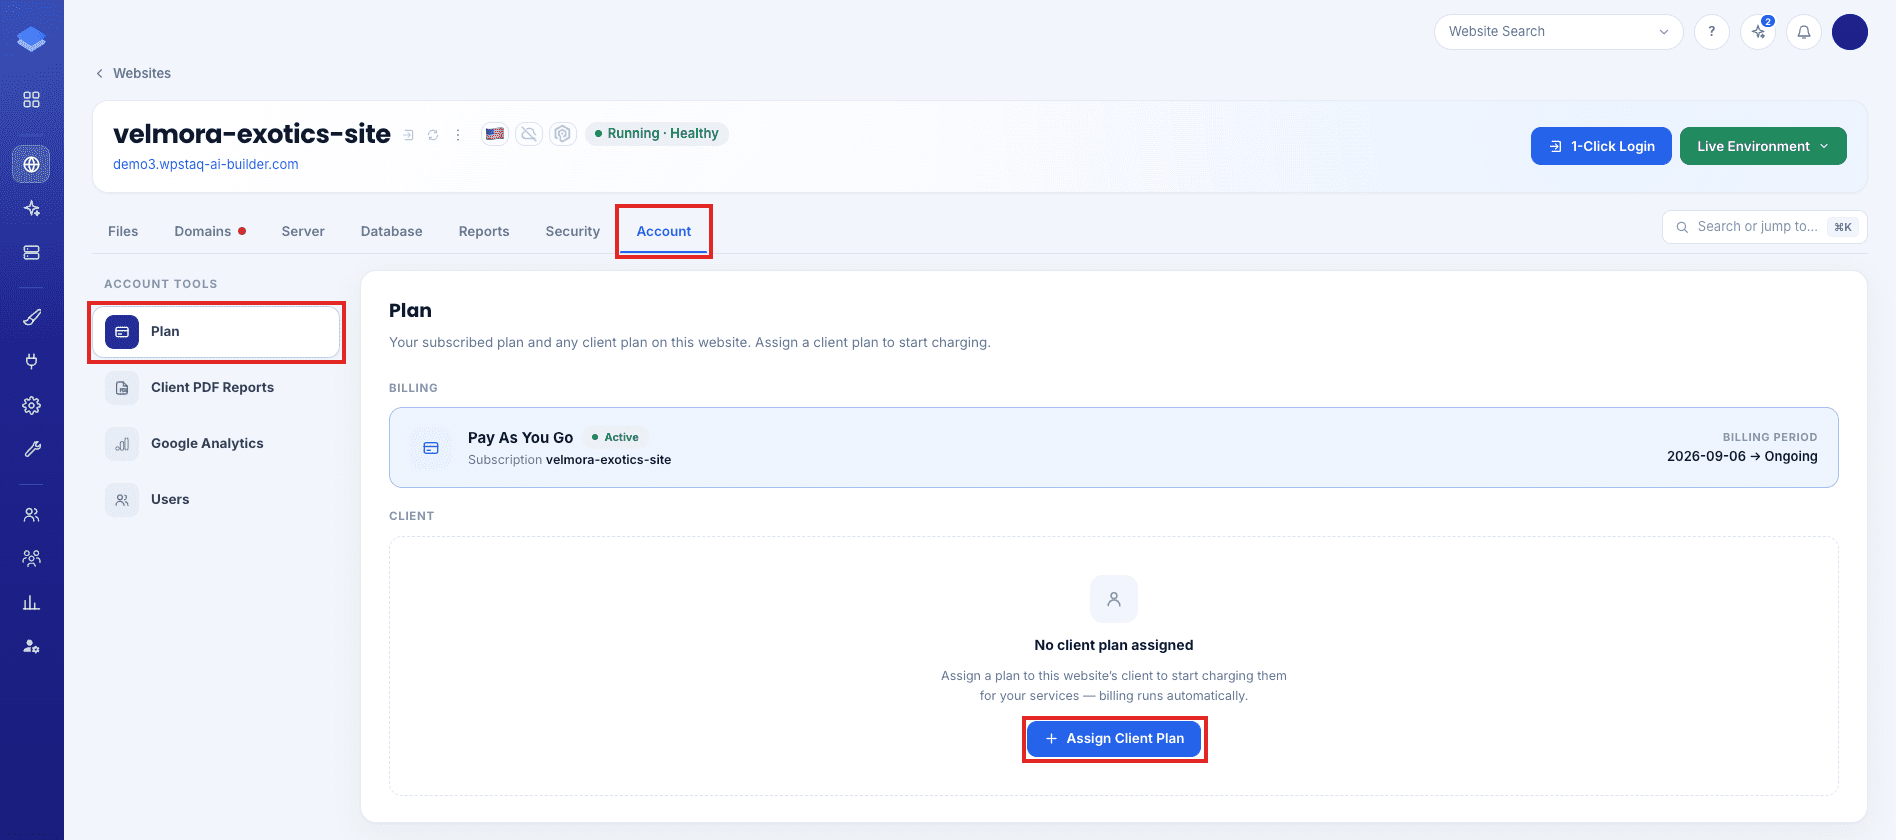Click the login arrow icon beside site name
This screenshot has width=1896, height=840.
pos(408,135)
